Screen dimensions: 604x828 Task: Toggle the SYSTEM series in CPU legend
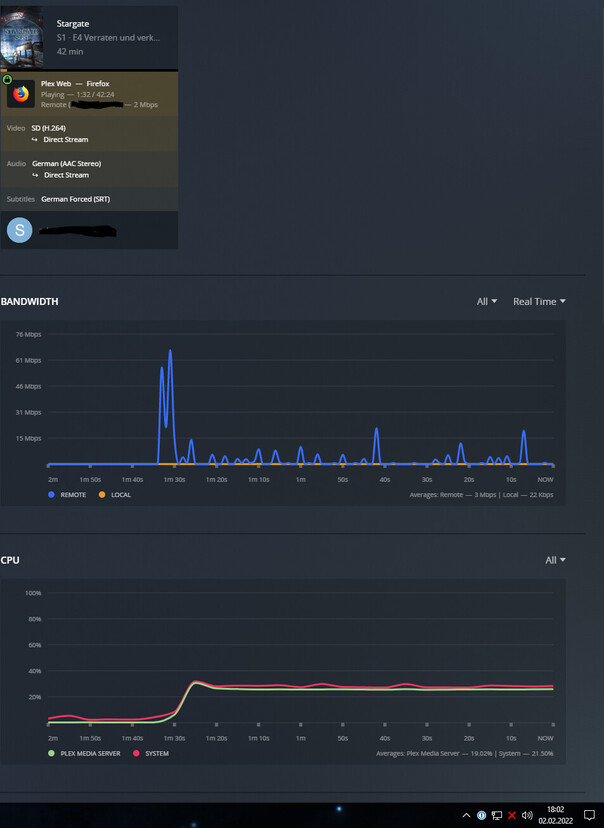151,754
